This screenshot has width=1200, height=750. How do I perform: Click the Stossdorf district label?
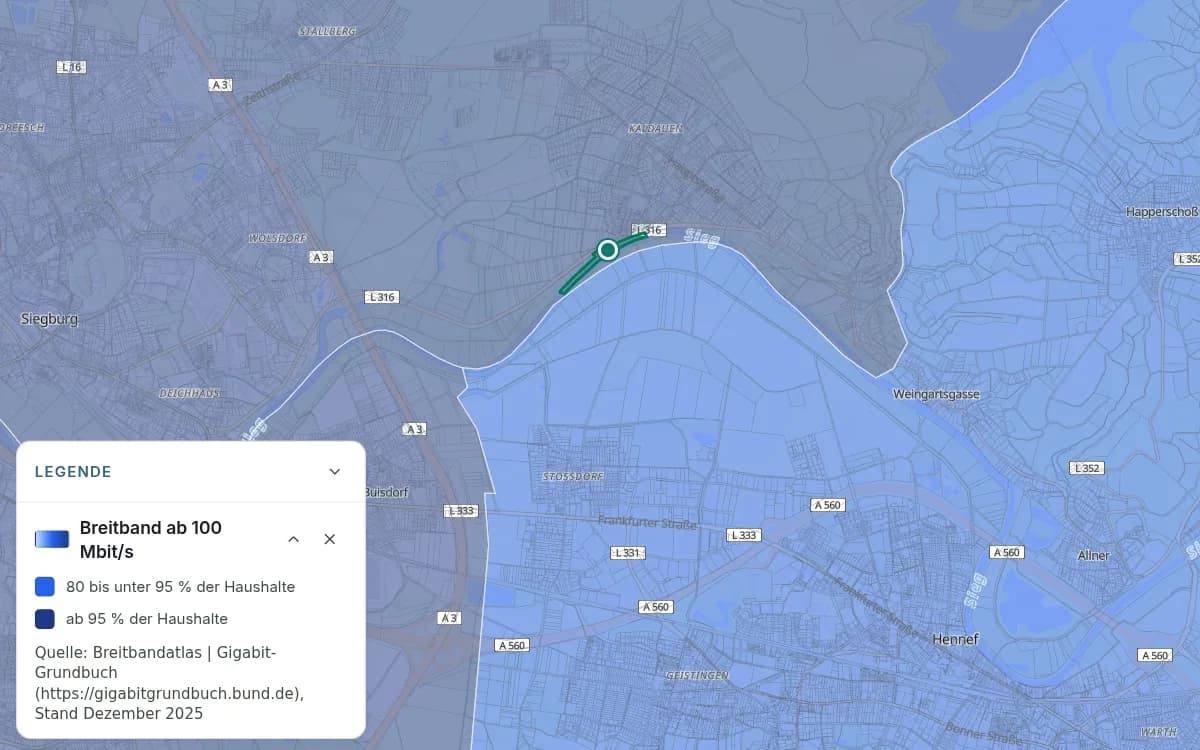click(x=573, y=477)
